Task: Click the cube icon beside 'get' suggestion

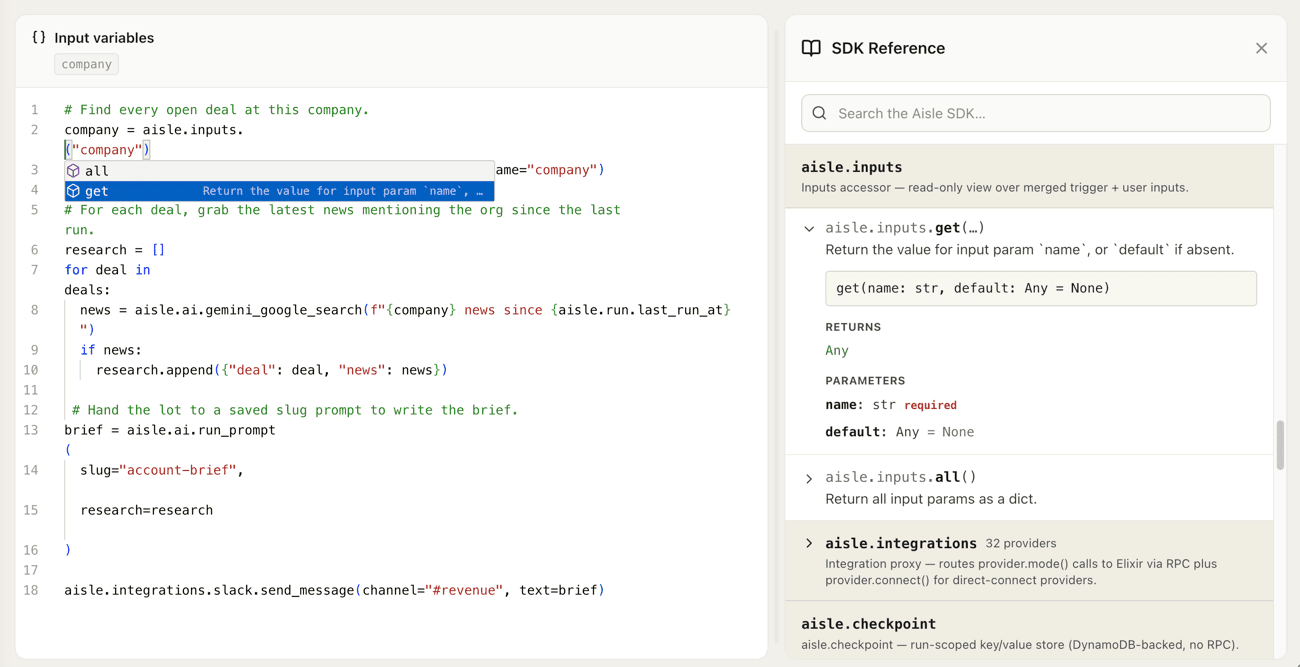Action: 73,191
